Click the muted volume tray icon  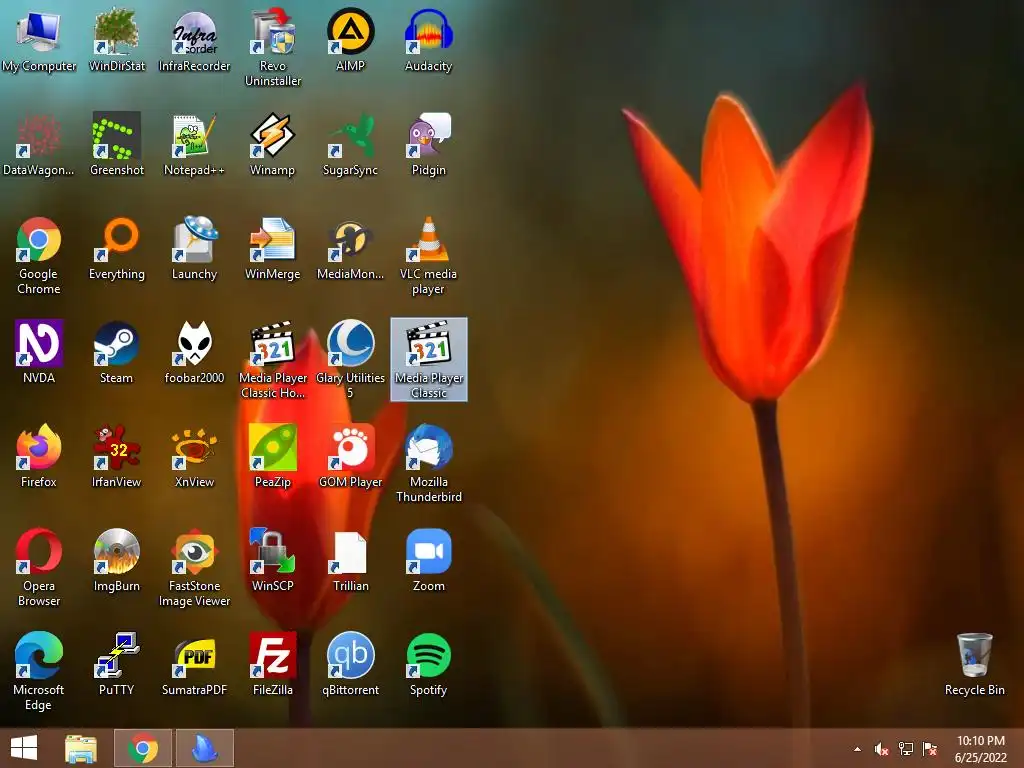pyautogui.click(x=882, y=749)
